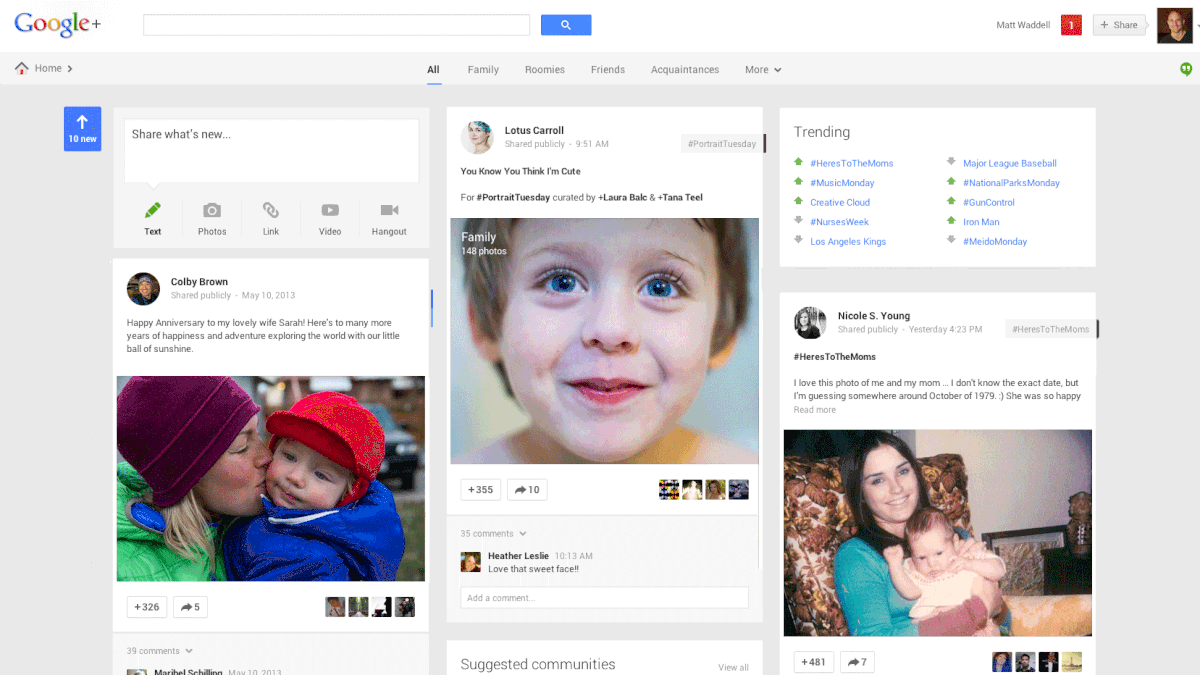Viewport: 1200px width, 675px height.
Task: Open Colby Brown's mother and child photo
Action: (x=271, y=478)
